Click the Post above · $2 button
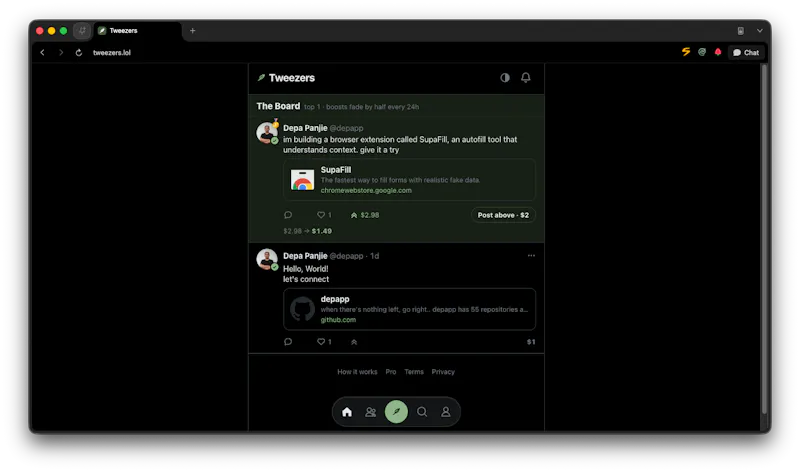 pos(503,215)
